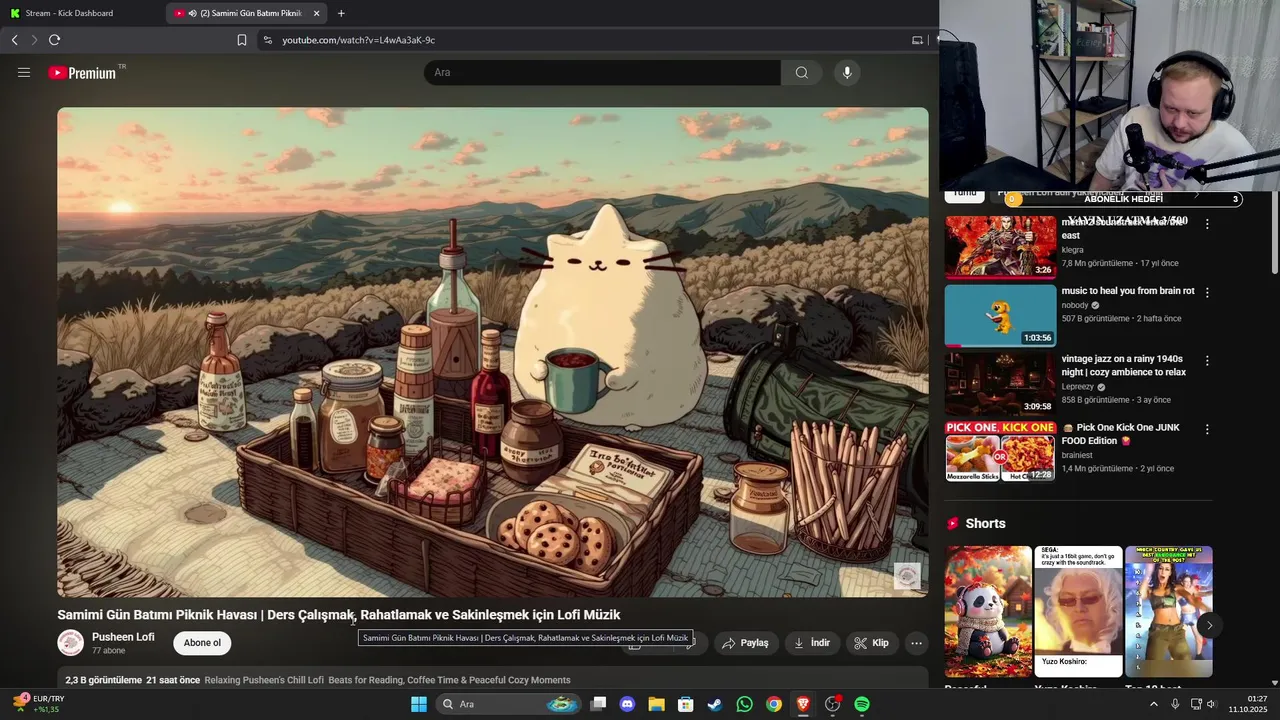
Task: Click the lofi video player
Action: (x=492, y=352)
